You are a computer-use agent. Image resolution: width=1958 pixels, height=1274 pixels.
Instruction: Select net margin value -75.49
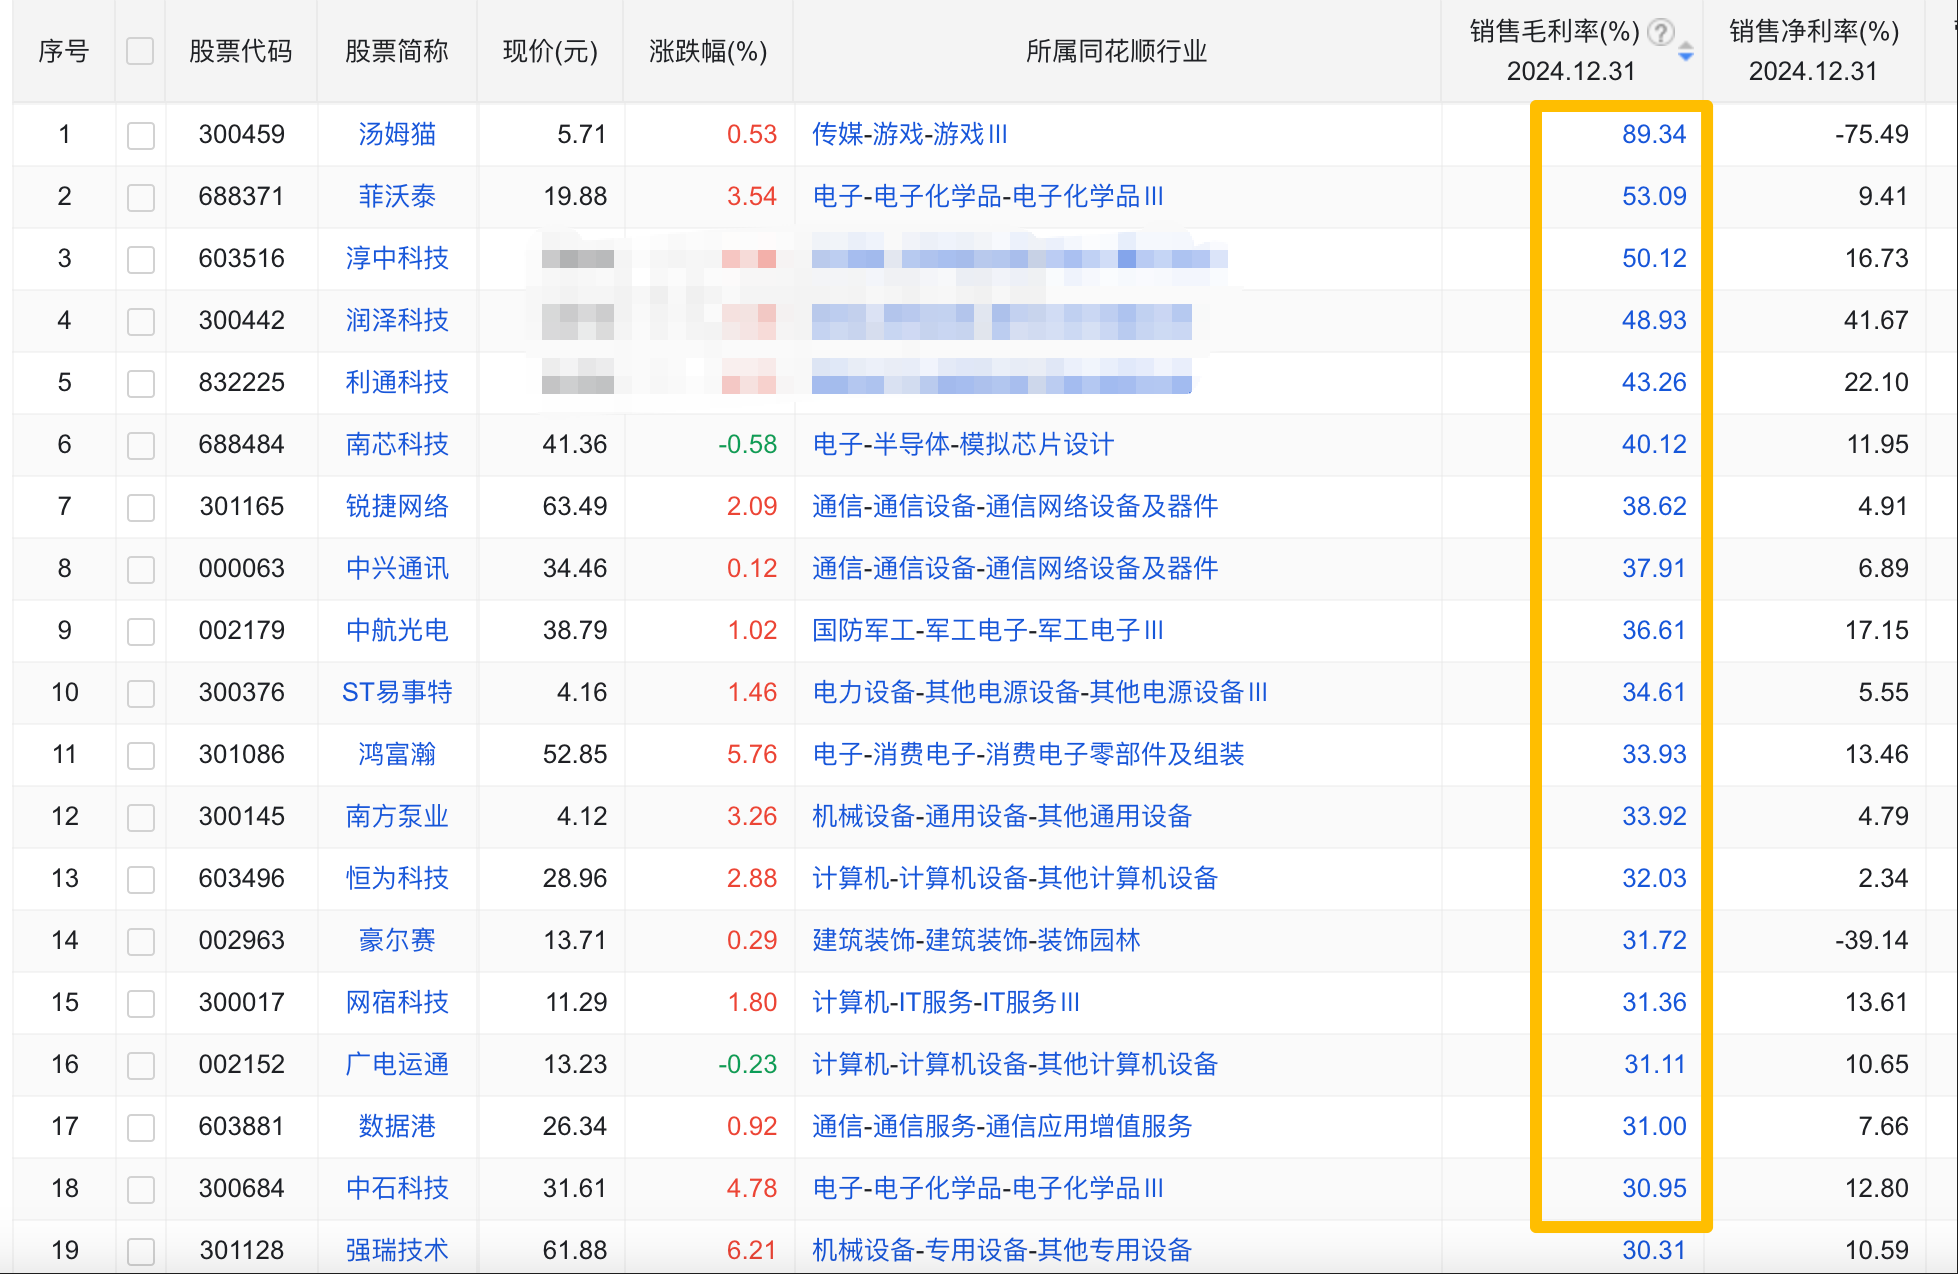[1871, 134]
